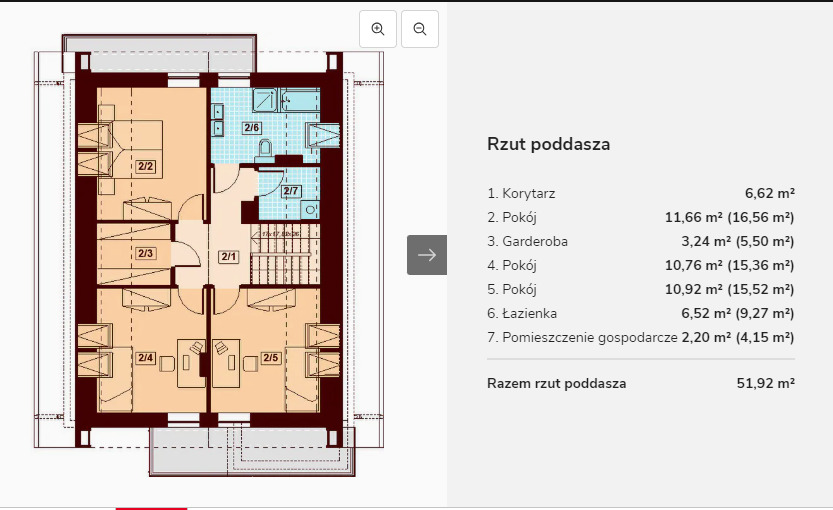
Task: Click the 2/7 utility room label
Action: 290,191
